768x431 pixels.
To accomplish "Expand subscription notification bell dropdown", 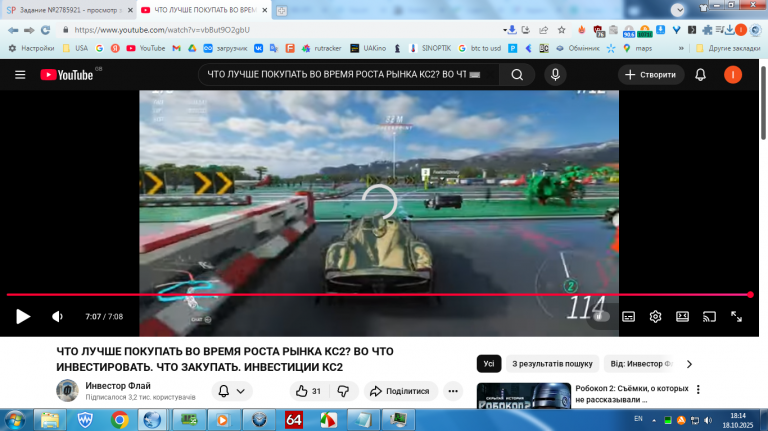I will pyautogui.click(x=232, y=391).
